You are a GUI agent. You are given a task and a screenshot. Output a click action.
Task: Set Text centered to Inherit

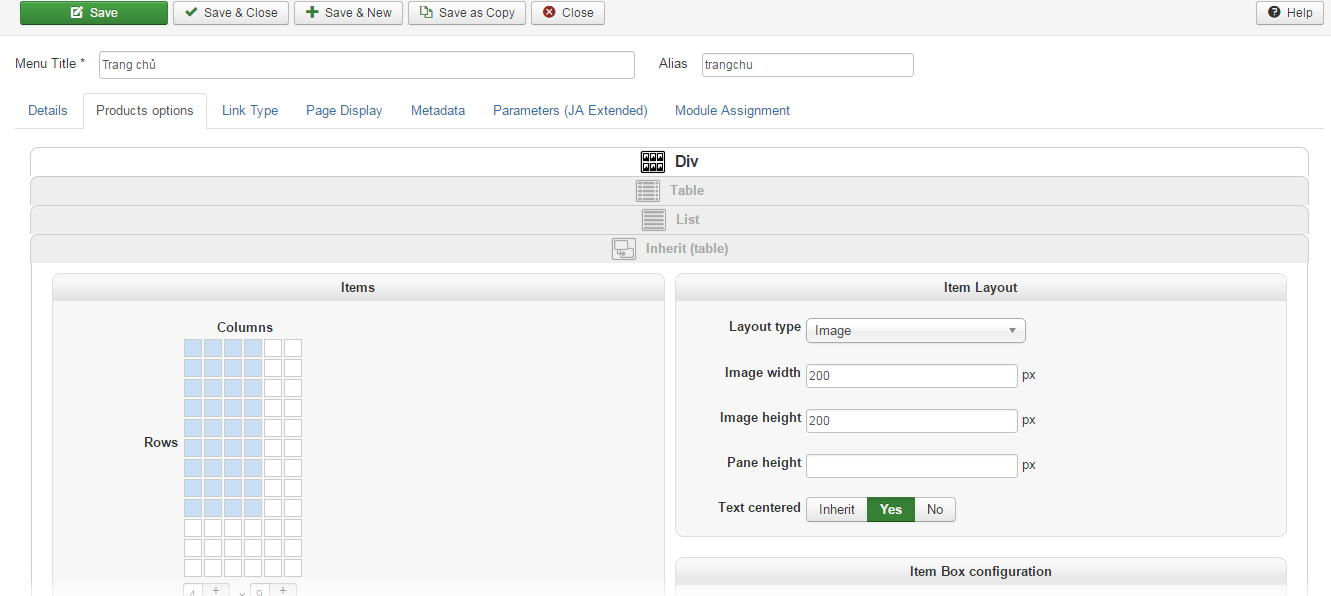click(x=836, y=510)
